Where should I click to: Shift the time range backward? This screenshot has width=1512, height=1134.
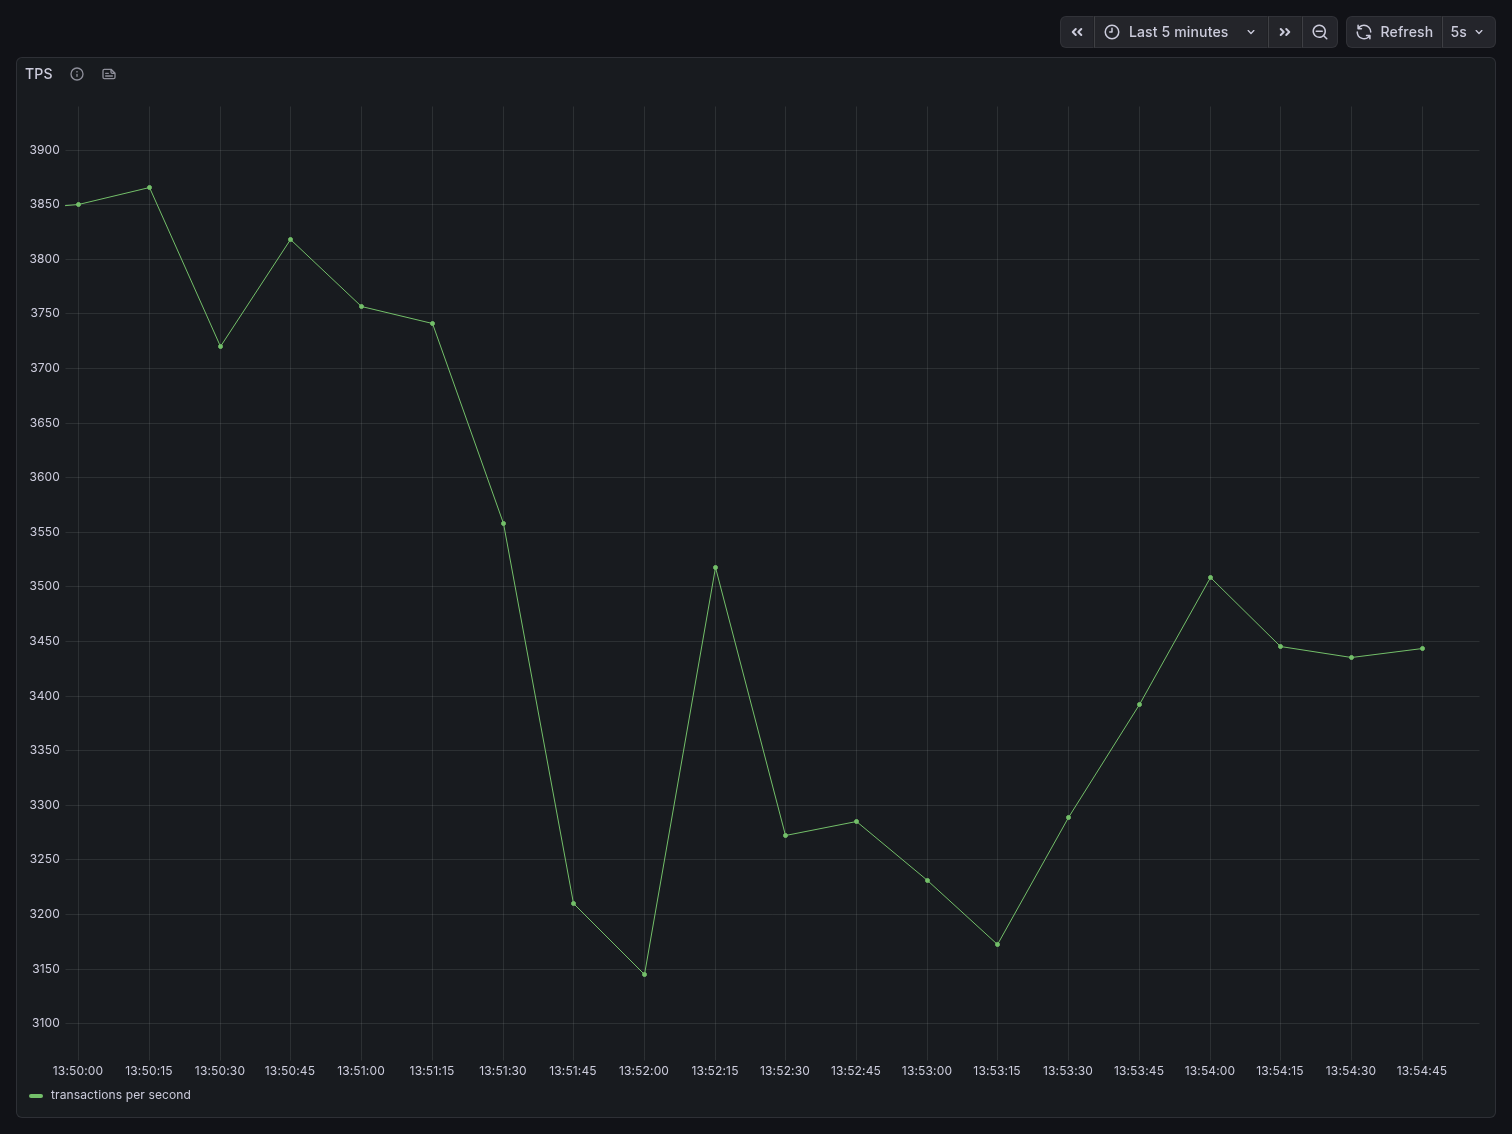(1077, 32)
